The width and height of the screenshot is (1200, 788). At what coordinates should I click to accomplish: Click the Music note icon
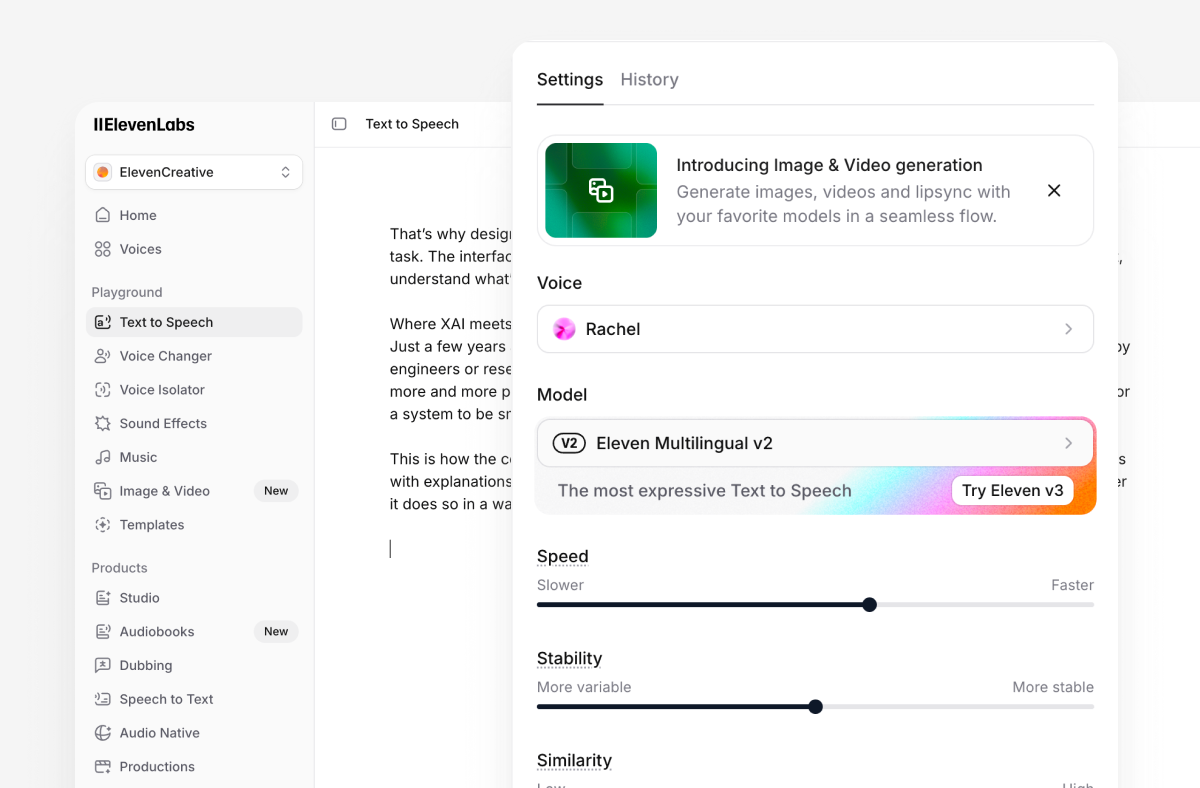(102, 457)
